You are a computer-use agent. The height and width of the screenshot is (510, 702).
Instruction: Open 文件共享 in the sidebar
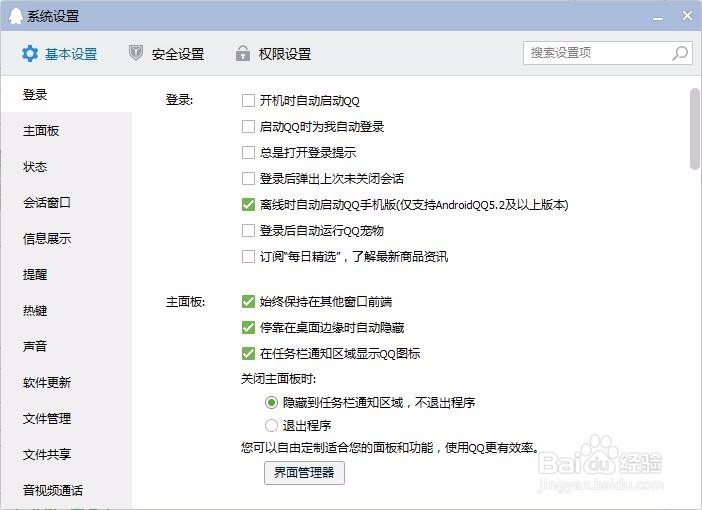(x=66, y=454)
